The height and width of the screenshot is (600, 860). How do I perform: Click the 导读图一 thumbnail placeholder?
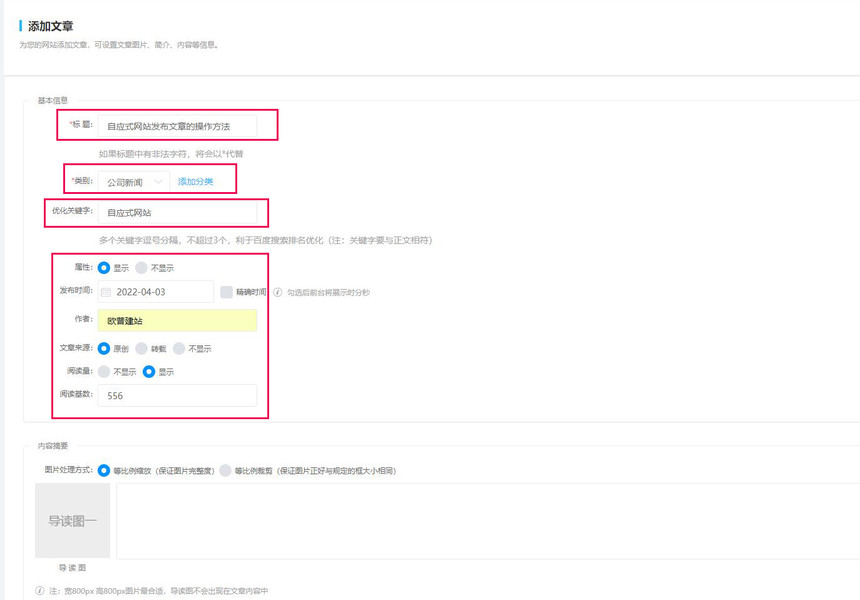click(x=72, y=520)
